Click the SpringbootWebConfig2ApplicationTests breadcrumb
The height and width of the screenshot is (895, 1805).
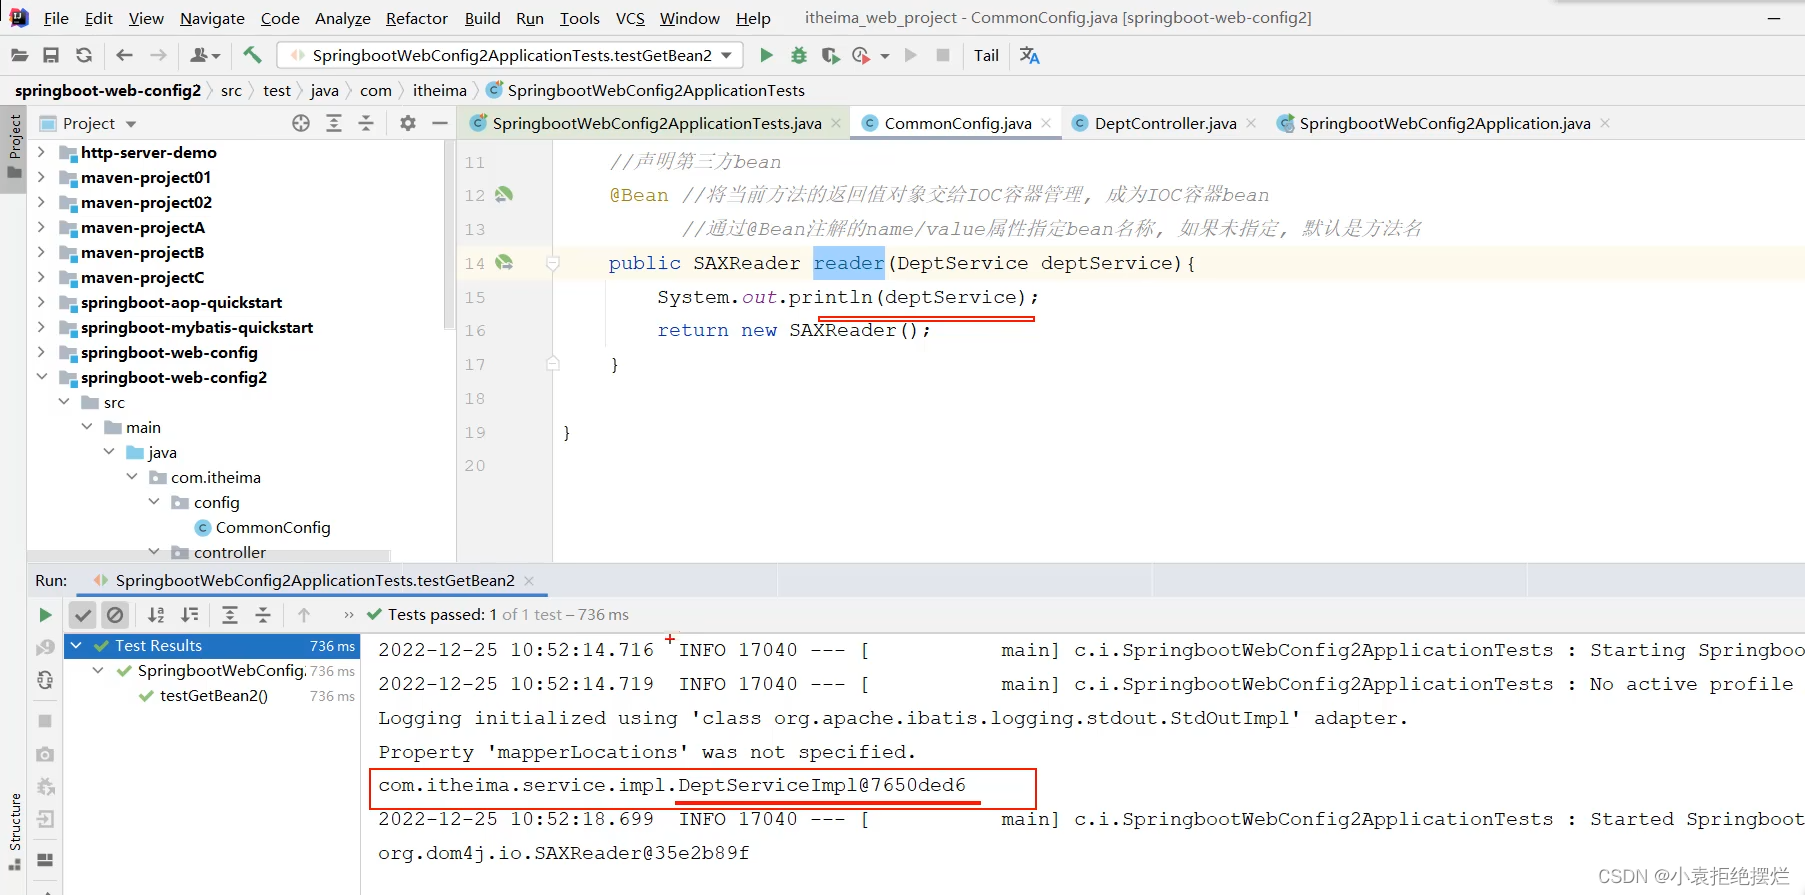tap(656, 91)
